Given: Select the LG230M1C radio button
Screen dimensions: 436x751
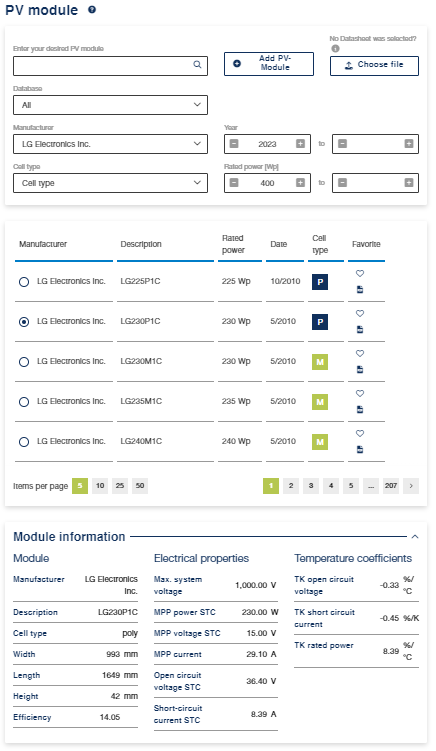Looking at the screenshot, I should pyautogui.click(x=24, y=362).
